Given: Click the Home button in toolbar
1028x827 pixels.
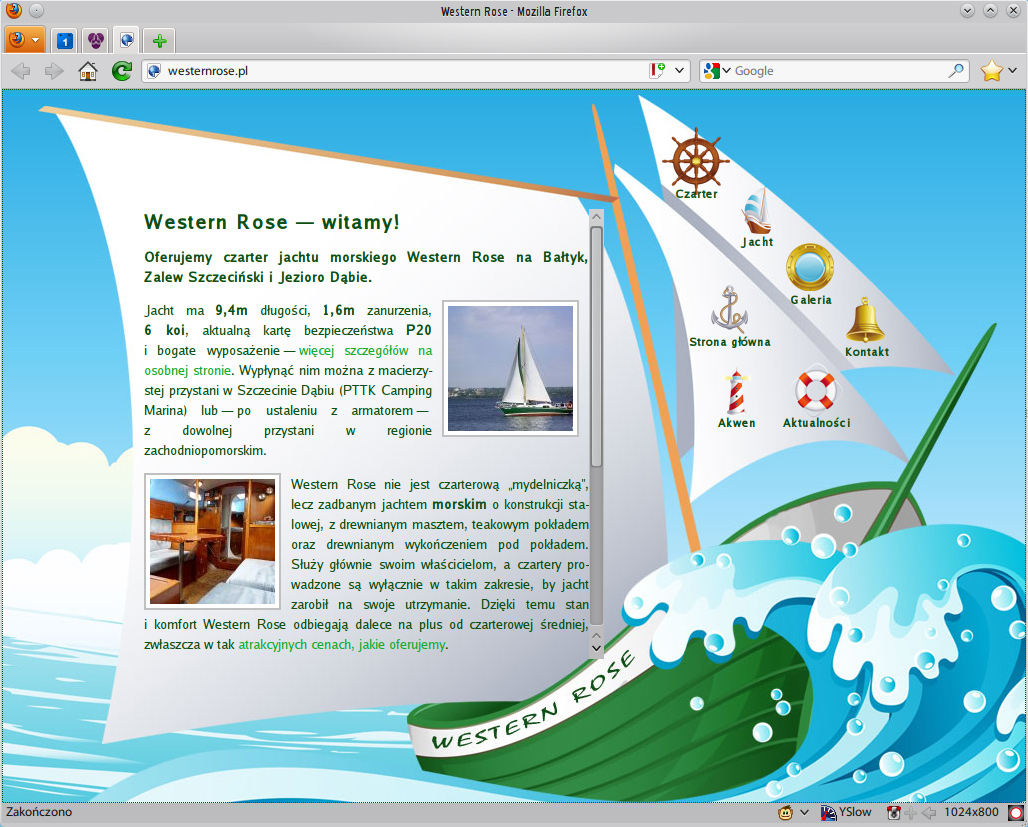Looking at the screenshot, I should (88, 71).
